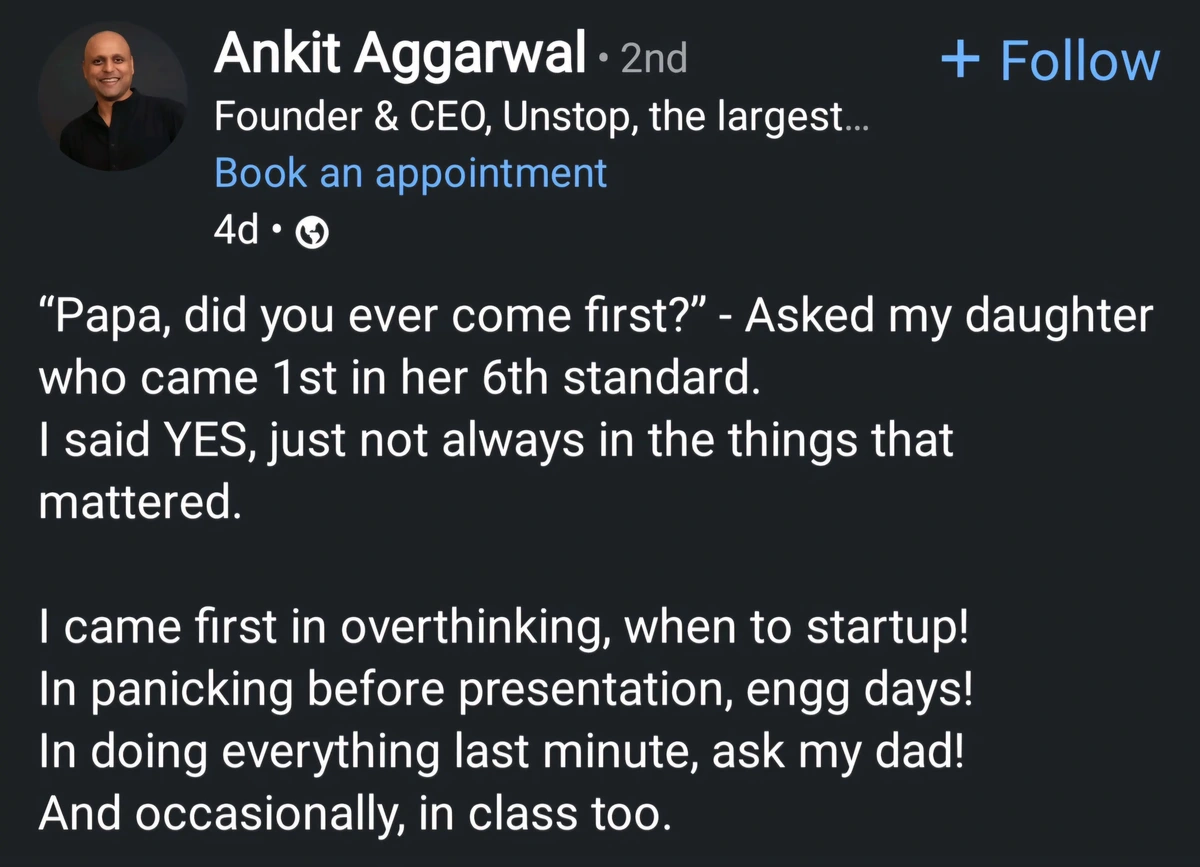Click the Follow label text

click(x=1078, y=59)
